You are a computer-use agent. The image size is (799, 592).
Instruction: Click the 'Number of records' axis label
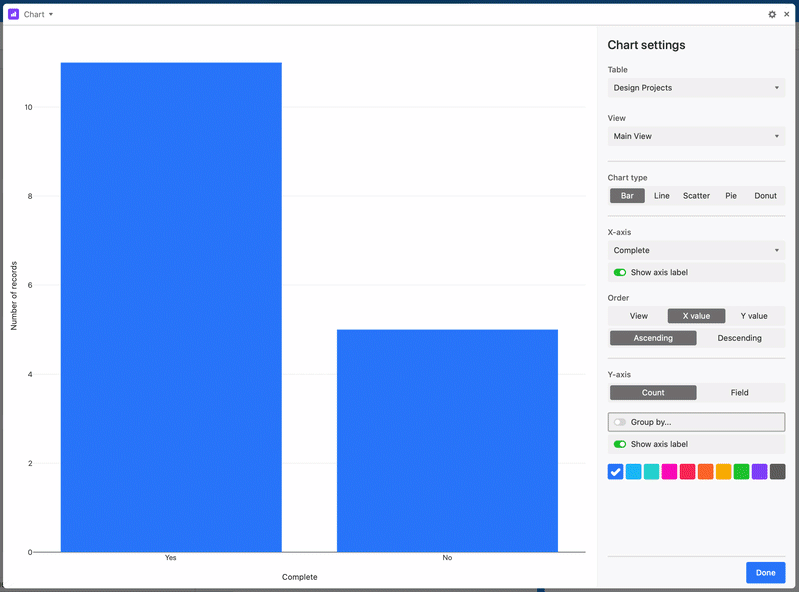coord(14,296)
